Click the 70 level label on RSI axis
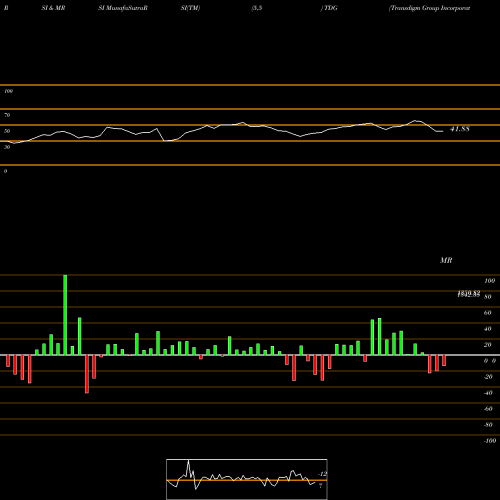 coord(7,115)
